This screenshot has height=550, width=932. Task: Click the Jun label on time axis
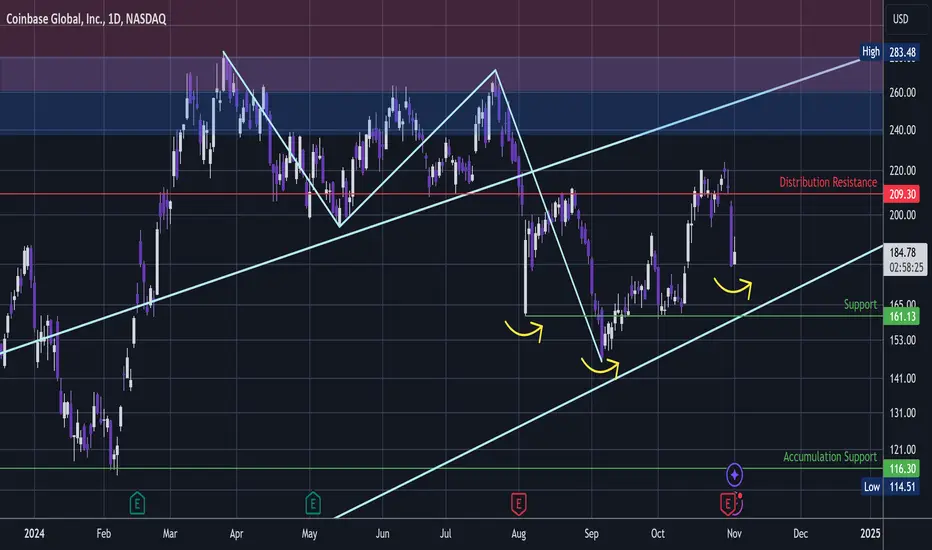382,533
